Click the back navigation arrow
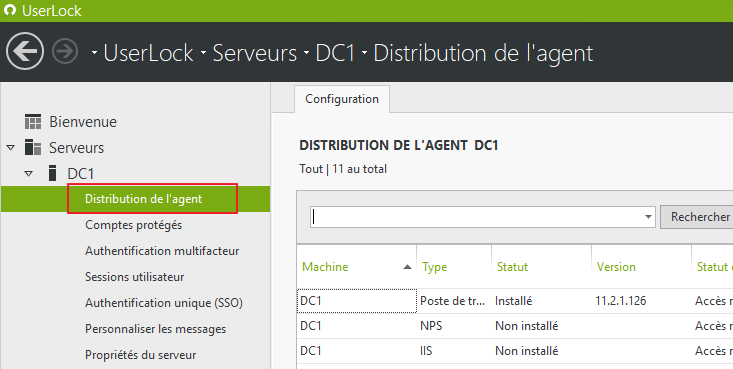The image size is (733, 369). point(25,51)
